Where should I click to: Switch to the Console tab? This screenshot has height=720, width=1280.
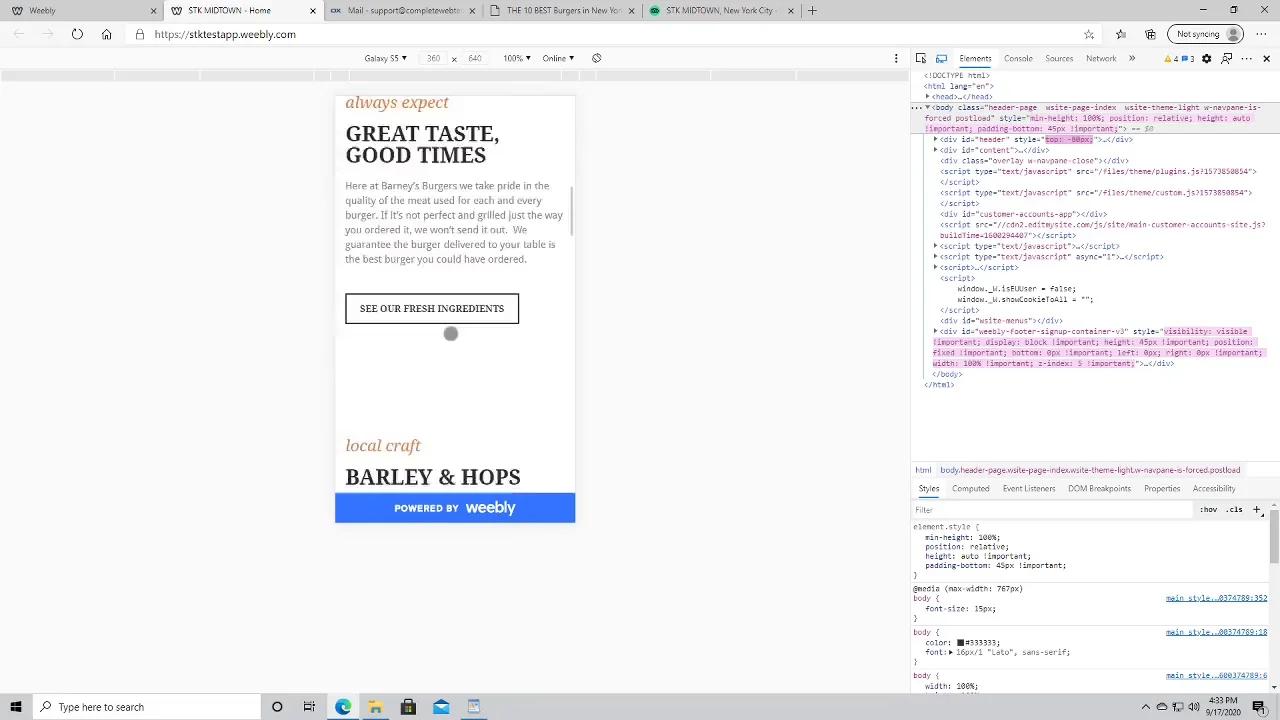click(x=1018, y=58)
